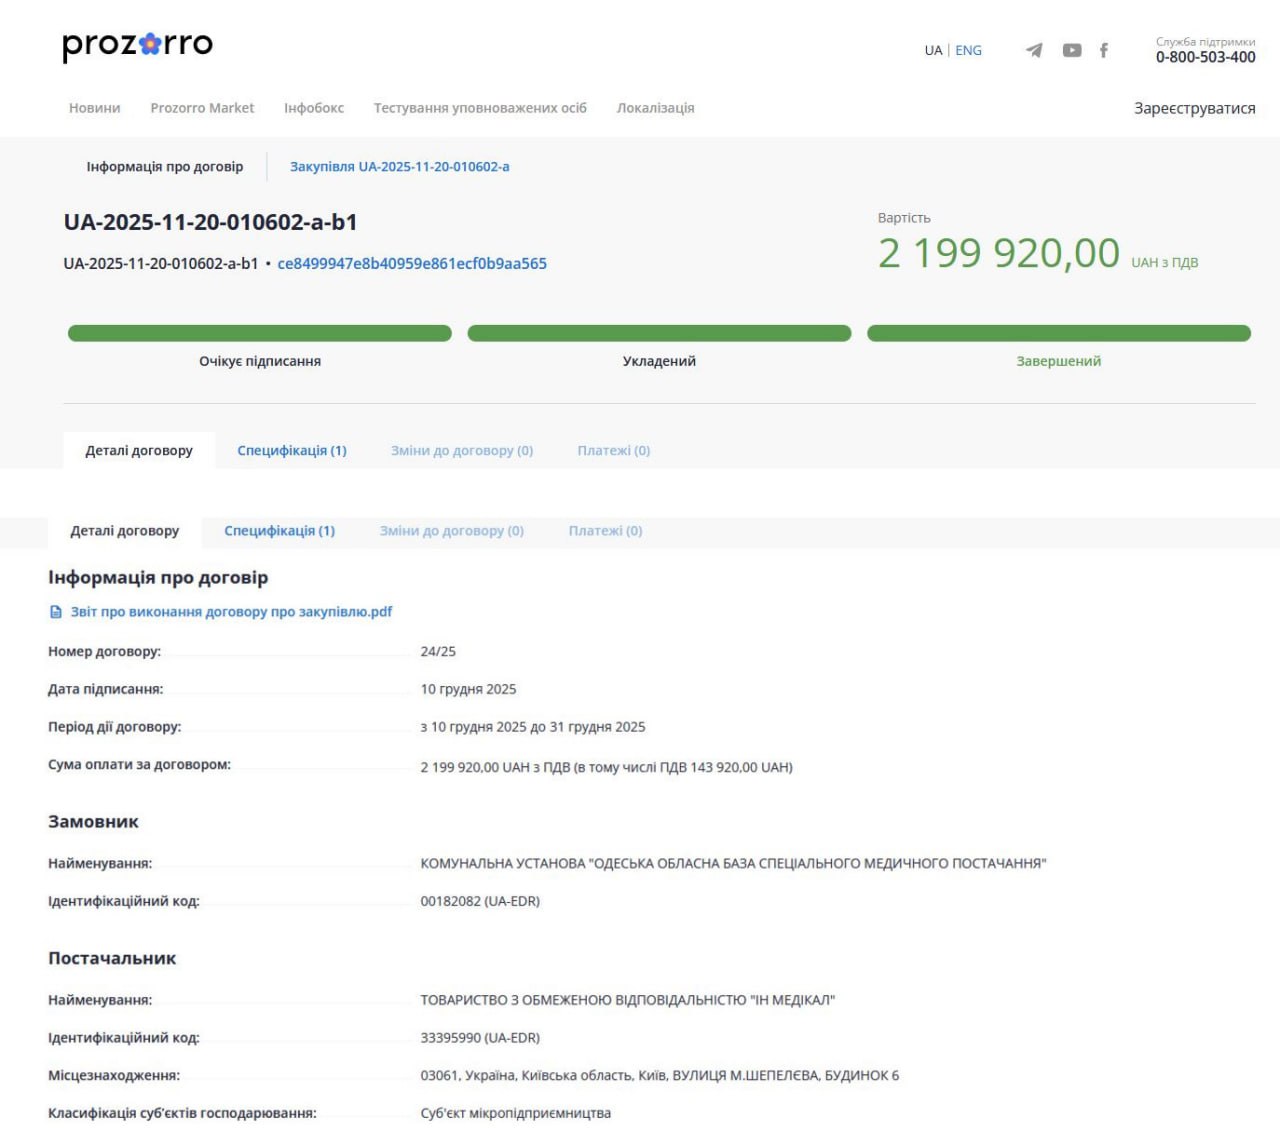The image size is (1280, 1131).
Task: Open the Telegram channel icon
Action: (1034, 50)
